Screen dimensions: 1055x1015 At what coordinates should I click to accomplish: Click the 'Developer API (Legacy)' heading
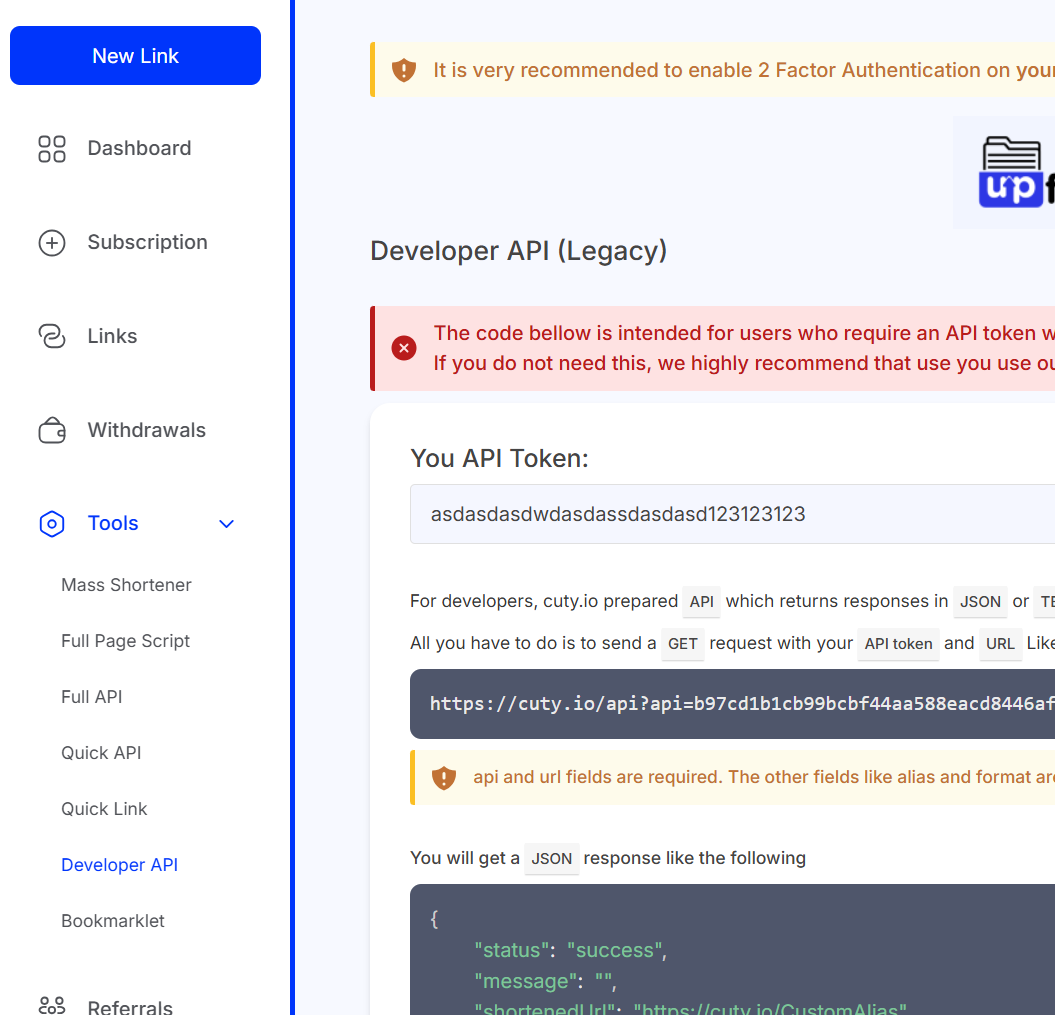[x=519, y=251]
